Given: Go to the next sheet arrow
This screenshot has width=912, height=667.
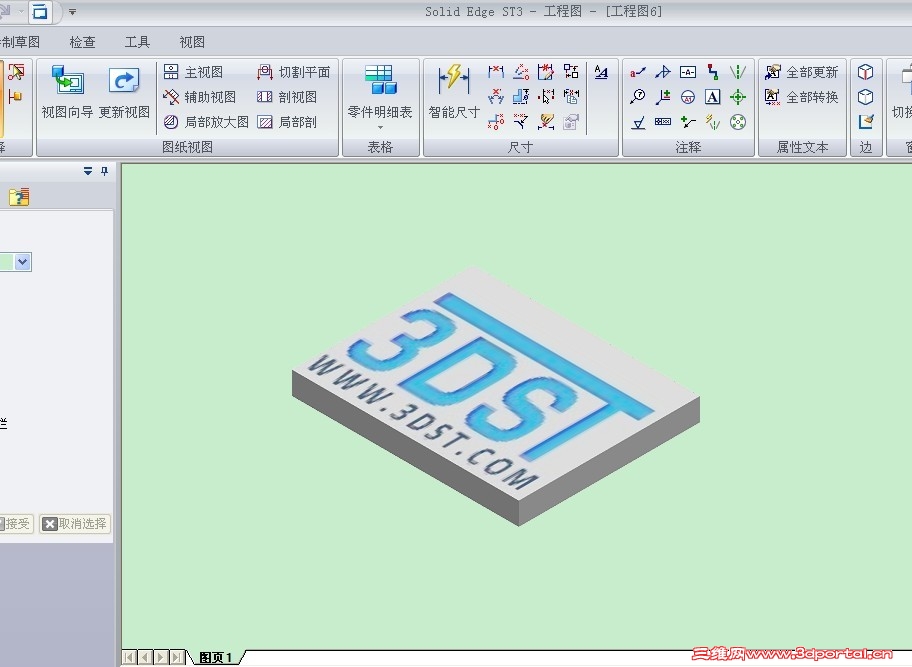Looking at the screenshot, I should pos(161,658).
